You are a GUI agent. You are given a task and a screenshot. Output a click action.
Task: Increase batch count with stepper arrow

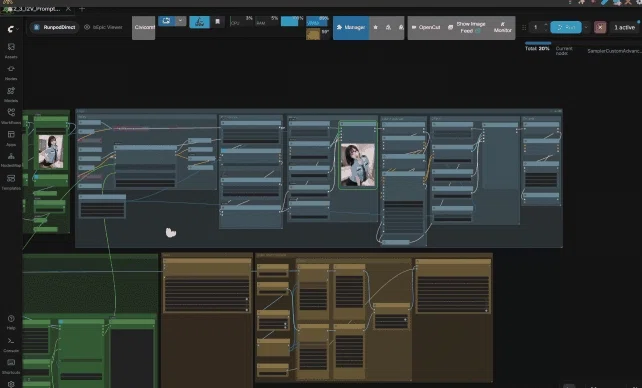coord(546,25)
